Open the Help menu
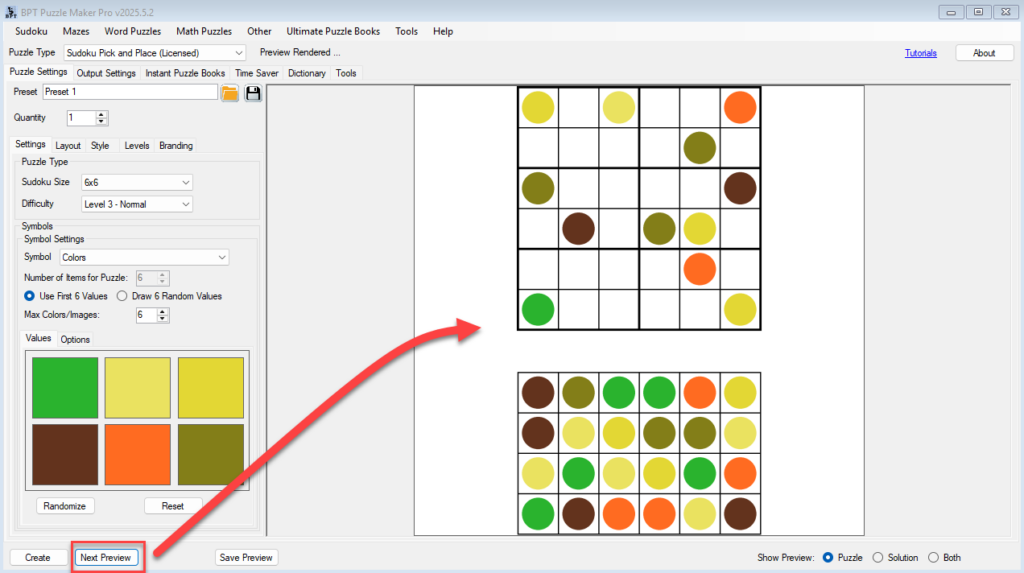Image resolution: width=1024 pixels, height=573 pixels. click(443, 31)
